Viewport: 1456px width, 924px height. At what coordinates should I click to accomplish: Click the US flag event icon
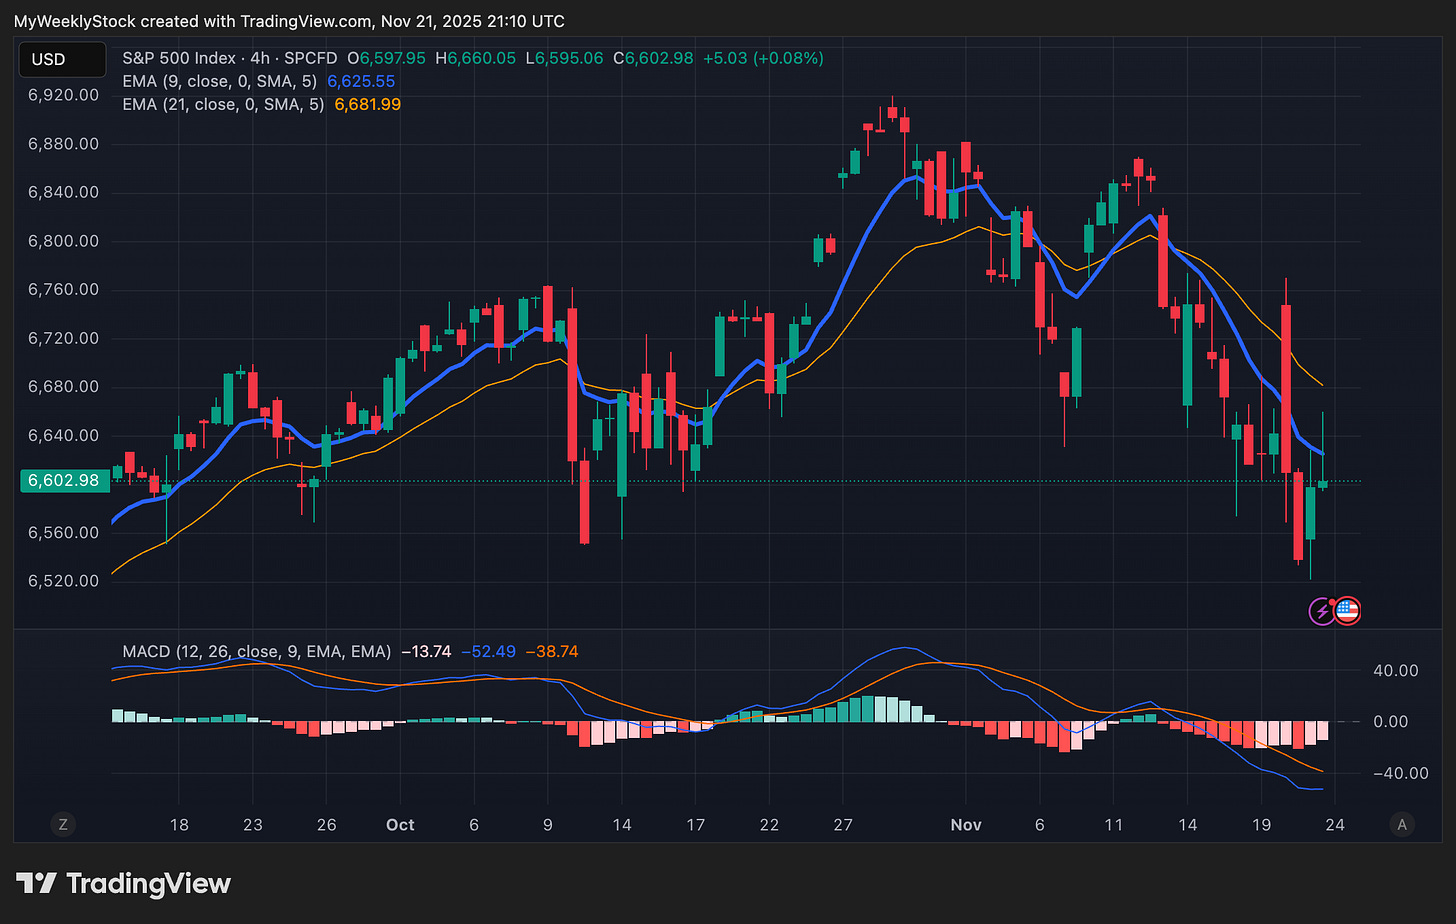[1348, 610]
